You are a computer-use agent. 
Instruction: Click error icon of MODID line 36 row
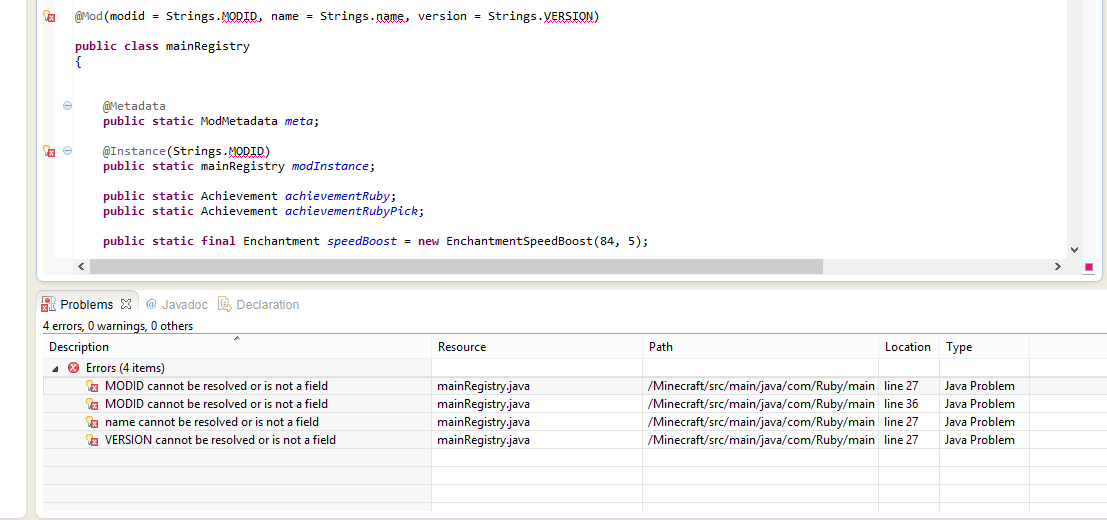(92, 404)
